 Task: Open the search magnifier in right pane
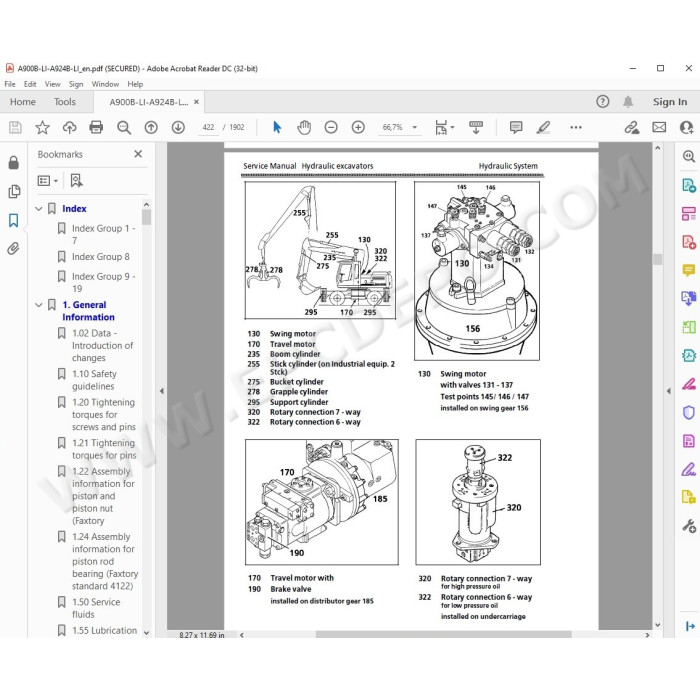(689, 156)
